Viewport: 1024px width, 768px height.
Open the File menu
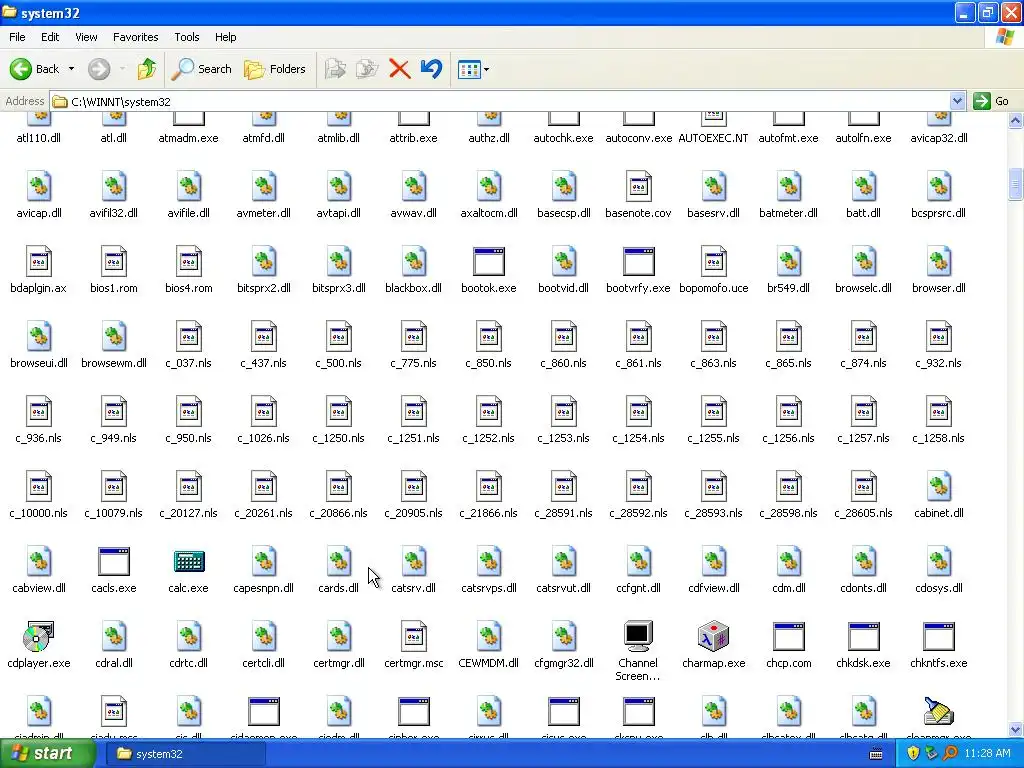coord(17,37)
